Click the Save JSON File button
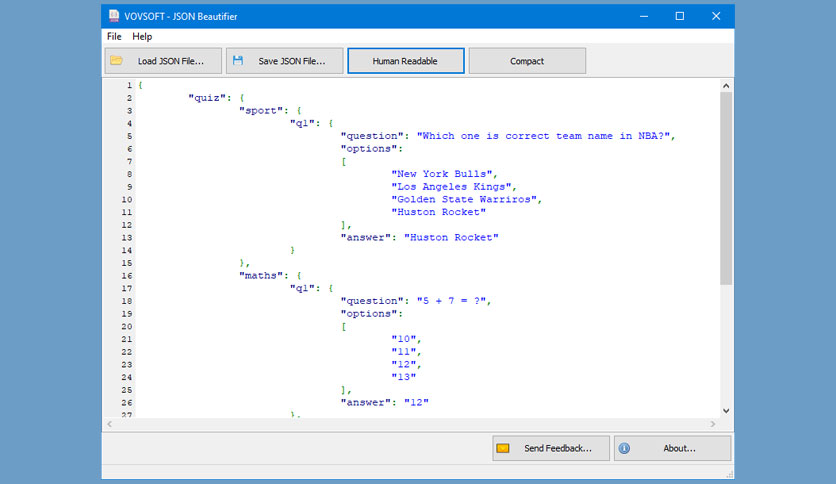The image size is (836, 484). [285, 61]
